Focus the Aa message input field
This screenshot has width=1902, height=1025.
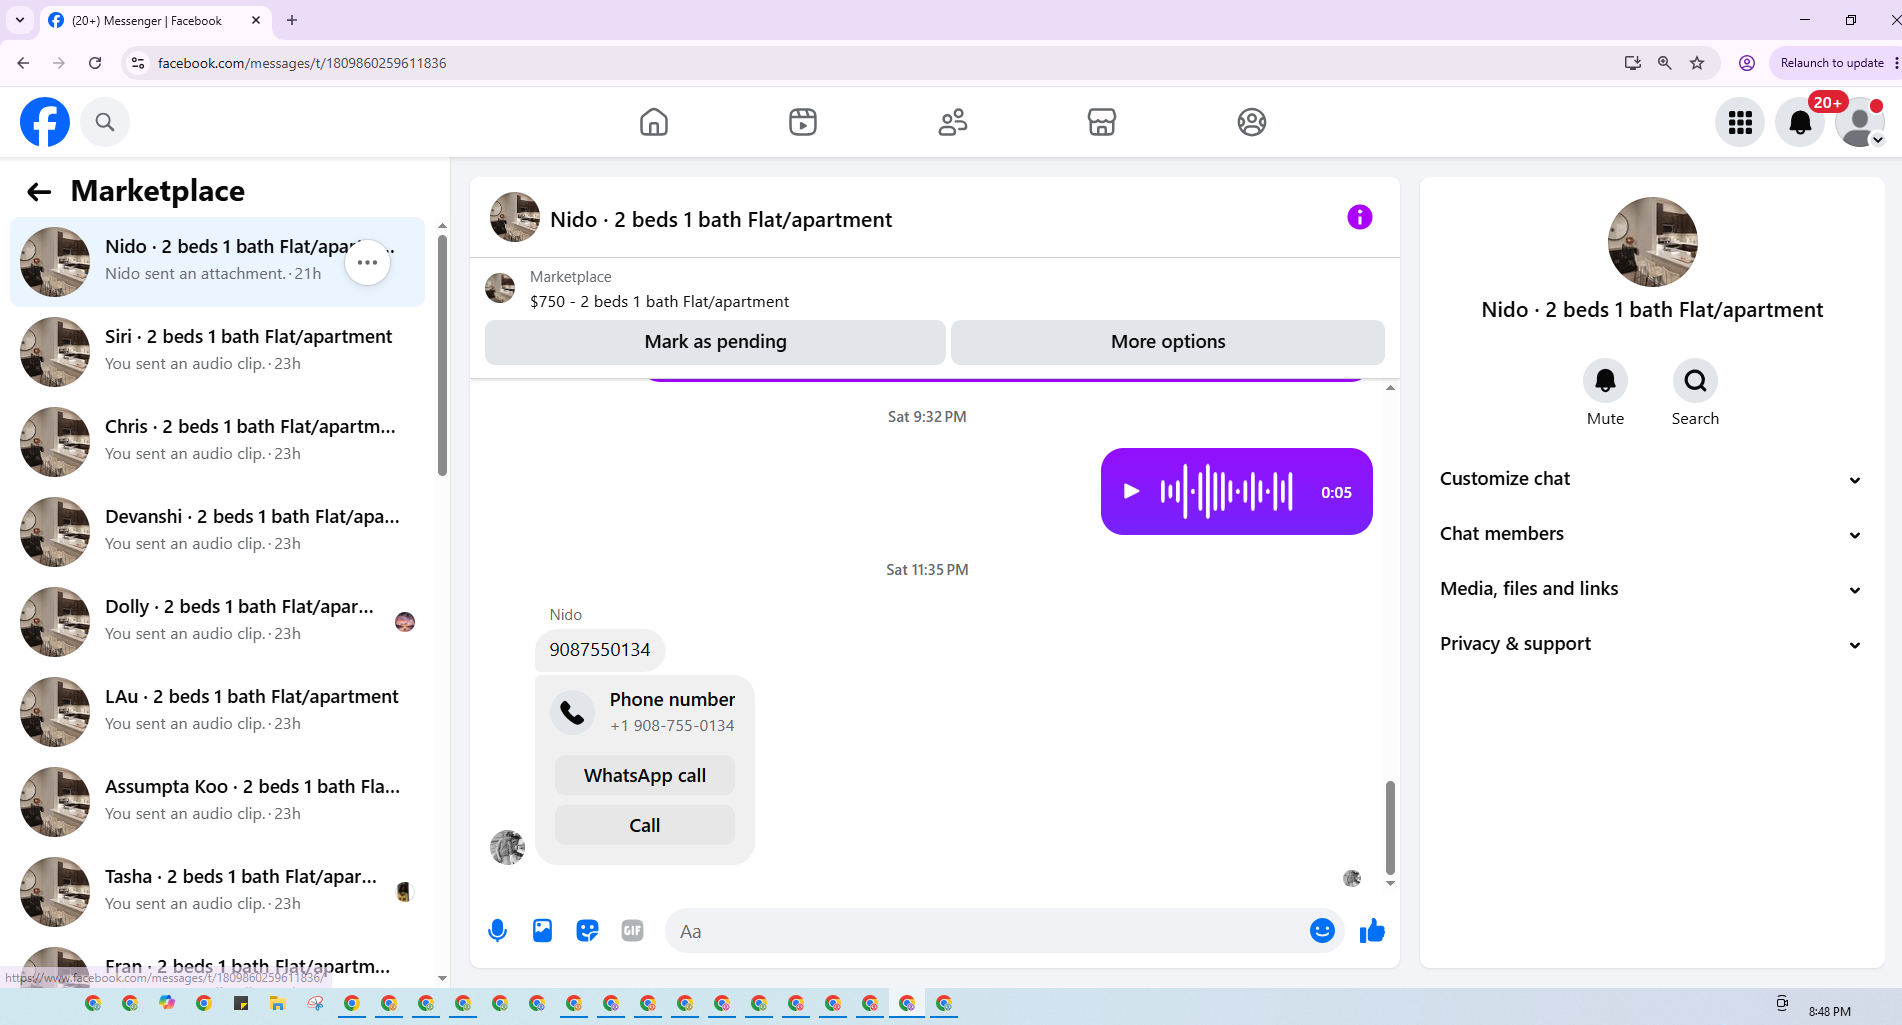tap(985, 931)
